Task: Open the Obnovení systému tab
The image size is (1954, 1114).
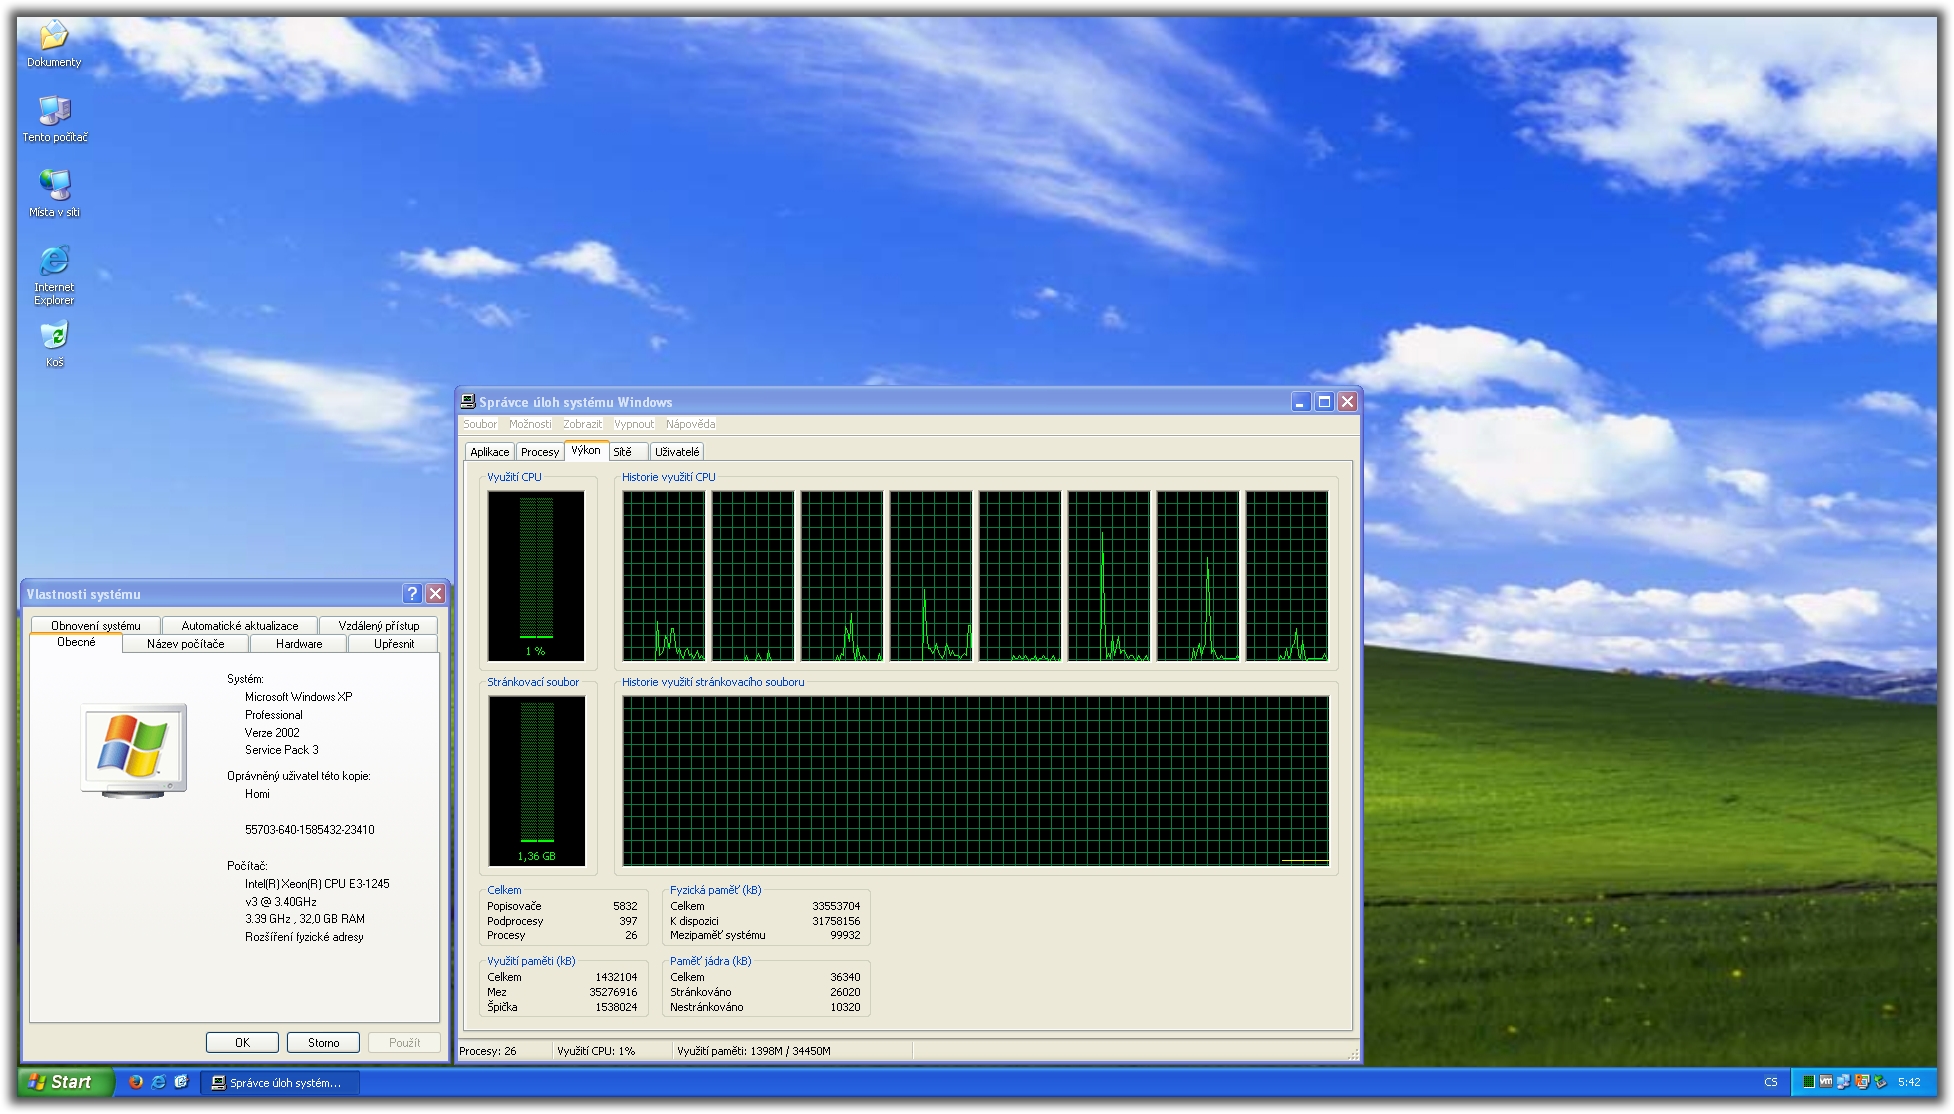Action: point(96,626)
